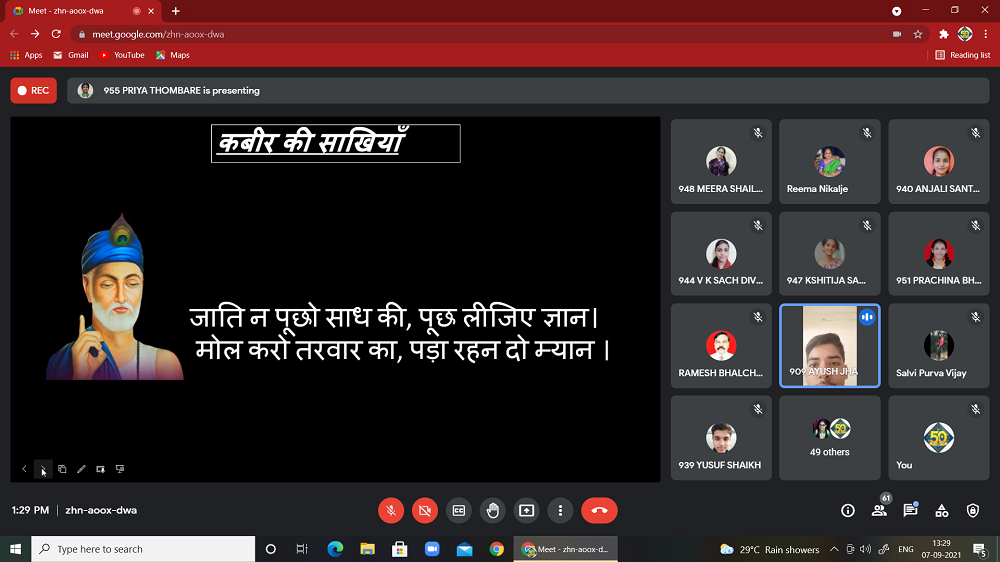Turn on camera in Meet
Screen dimensions: 1000x562
[425, 510]
